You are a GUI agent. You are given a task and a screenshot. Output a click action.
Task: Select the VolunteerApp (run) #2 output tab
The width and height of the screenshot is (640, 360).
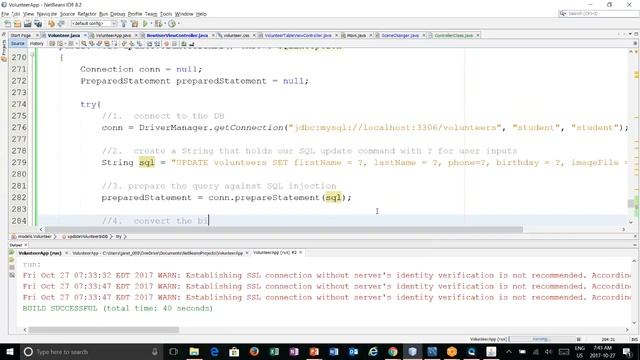(274, 253)
